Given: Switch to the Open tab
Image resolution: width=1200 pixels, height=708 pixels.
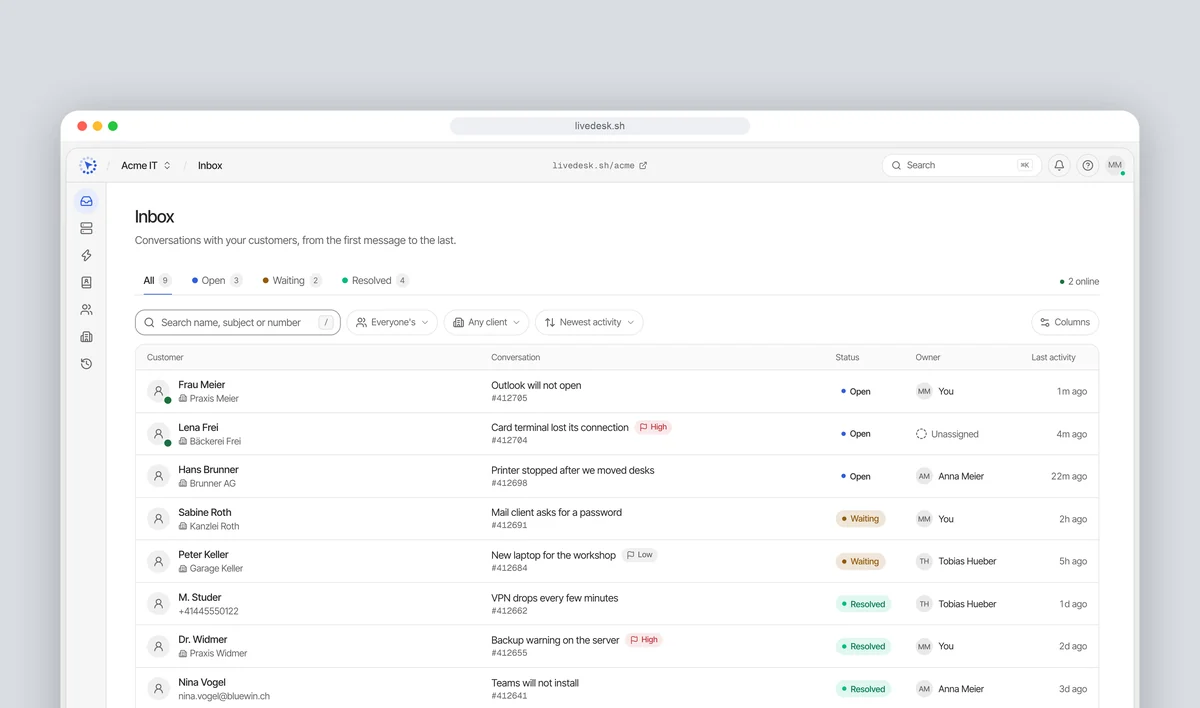Looking at the screenshot, I should pos(217,281).
